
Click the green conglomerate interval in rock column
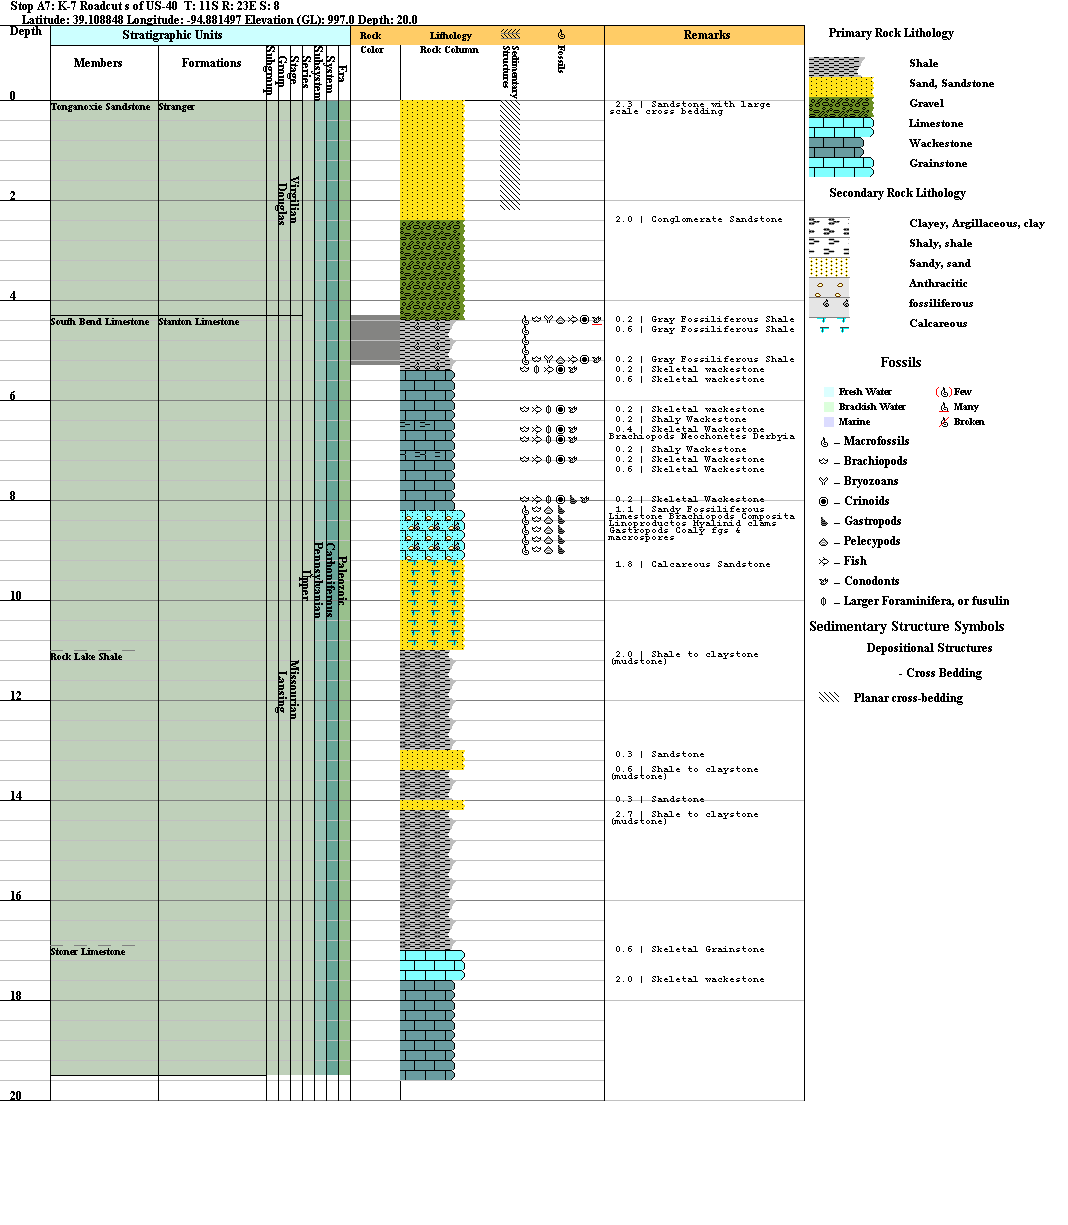point(432,270)
